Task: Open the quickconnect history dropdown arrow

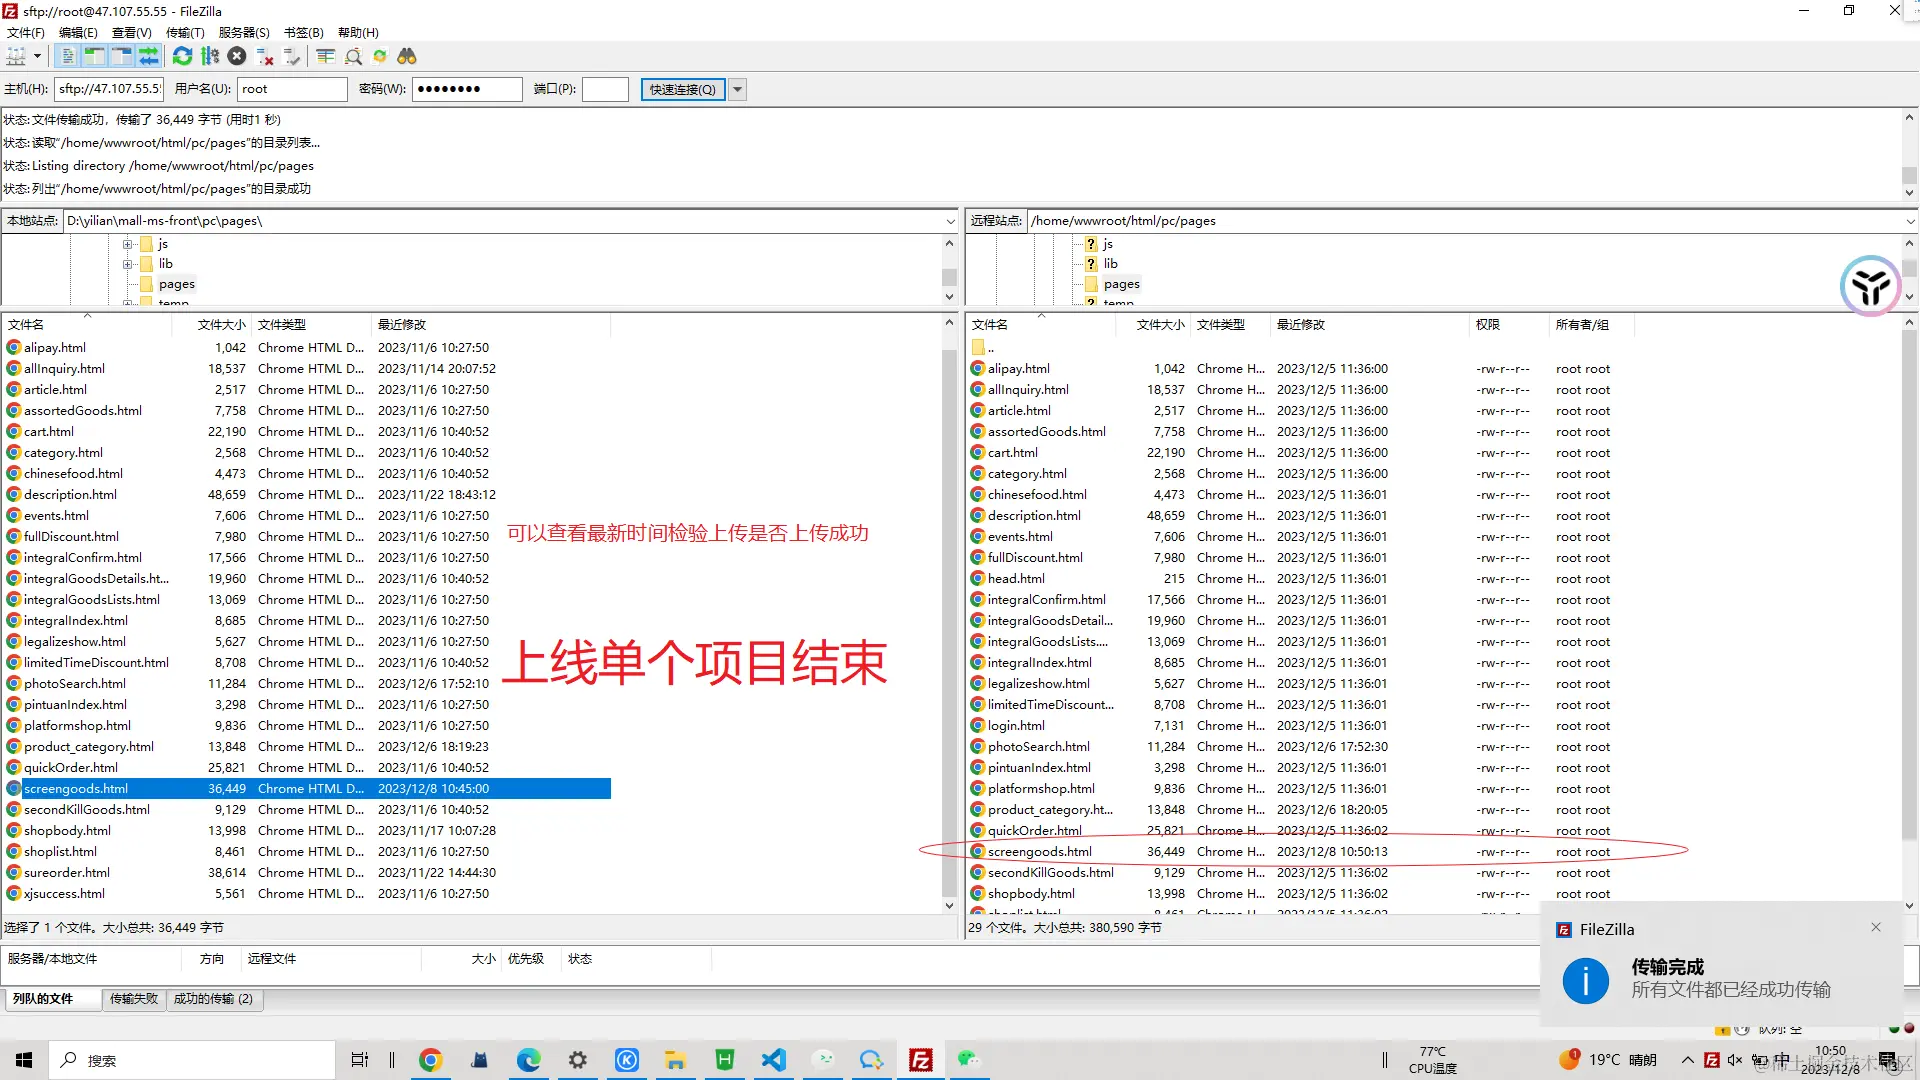Action: pos(738,90)
